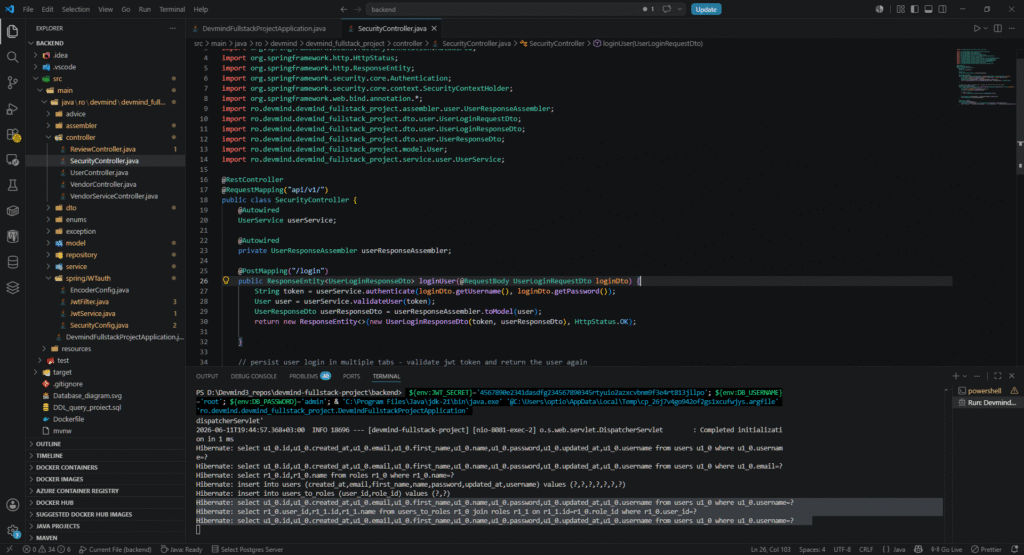Image resolution: width=1024 pixels, height=555 pixels.
Task: Open the Testing beaker icon
Action: point(12,185)
